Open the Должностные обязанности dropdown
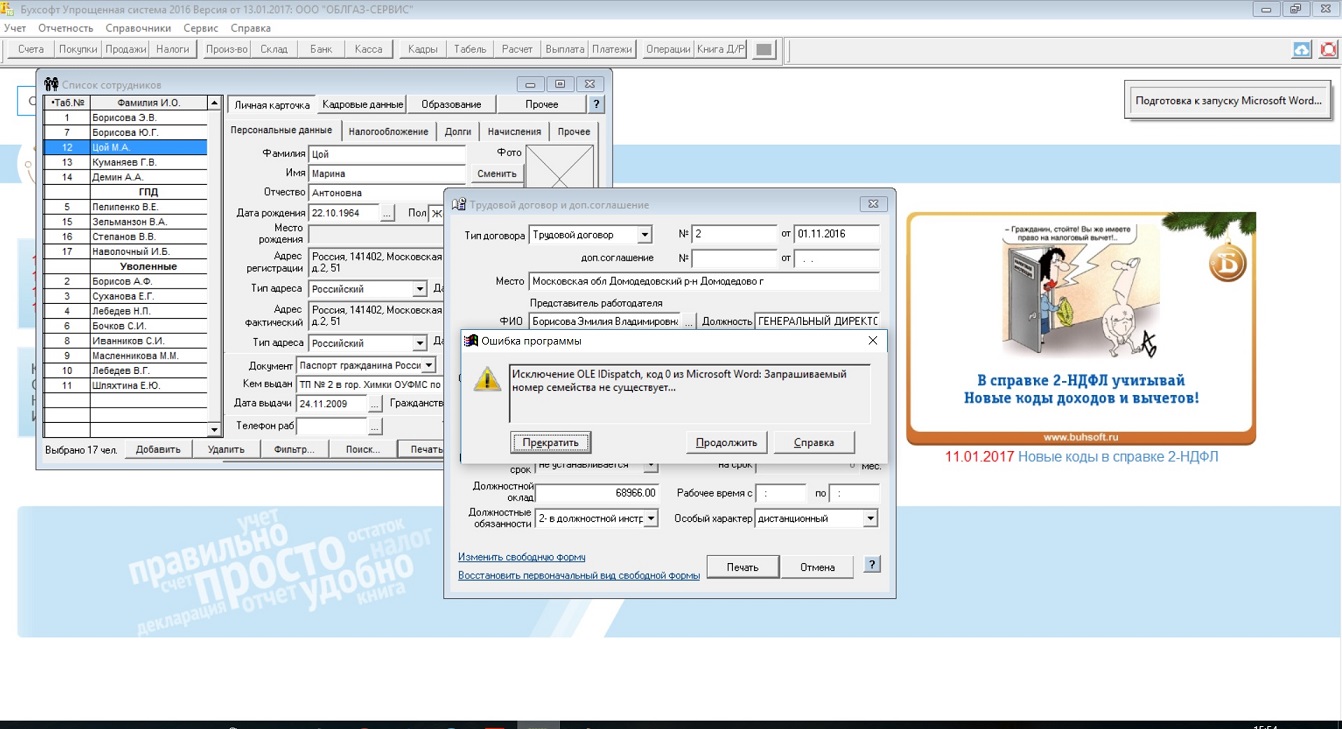The image size is (1342, 729). point(650,519)
